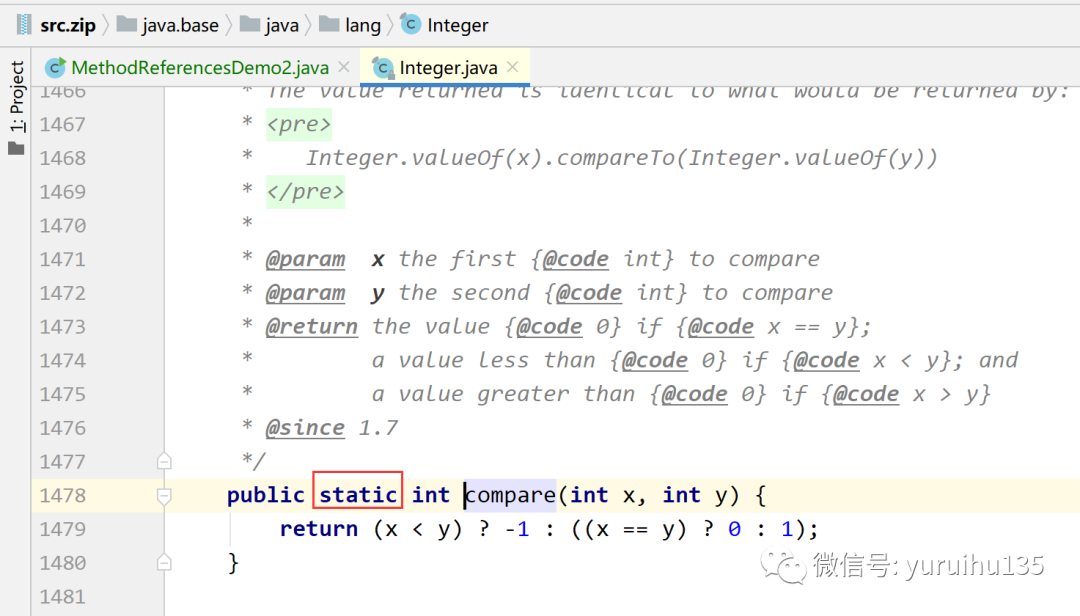Click line number 1471 in gutter
The width and height of the screenshot is (1080, 616).
point(63,260)
